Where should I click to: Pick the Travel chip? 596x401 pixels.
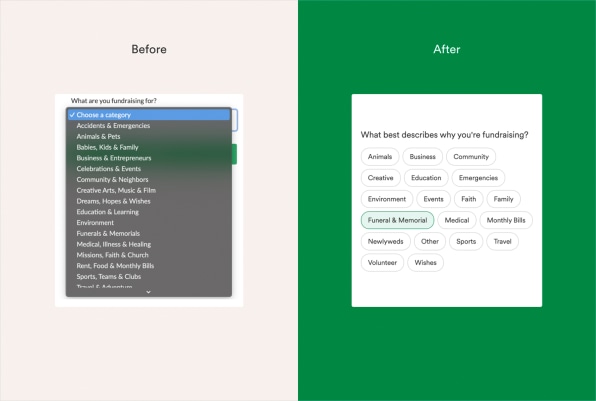pos(502,241)
